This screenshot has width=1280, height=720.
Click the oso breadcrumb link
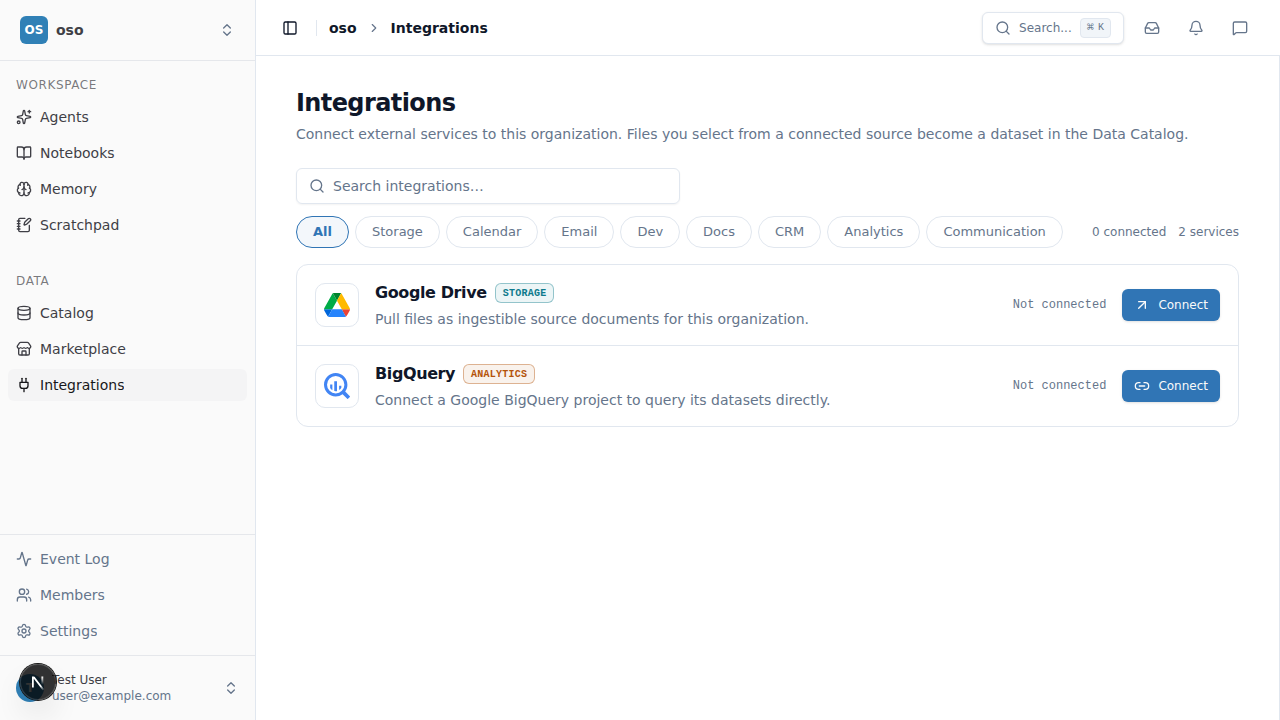click(x=343, y=28)
